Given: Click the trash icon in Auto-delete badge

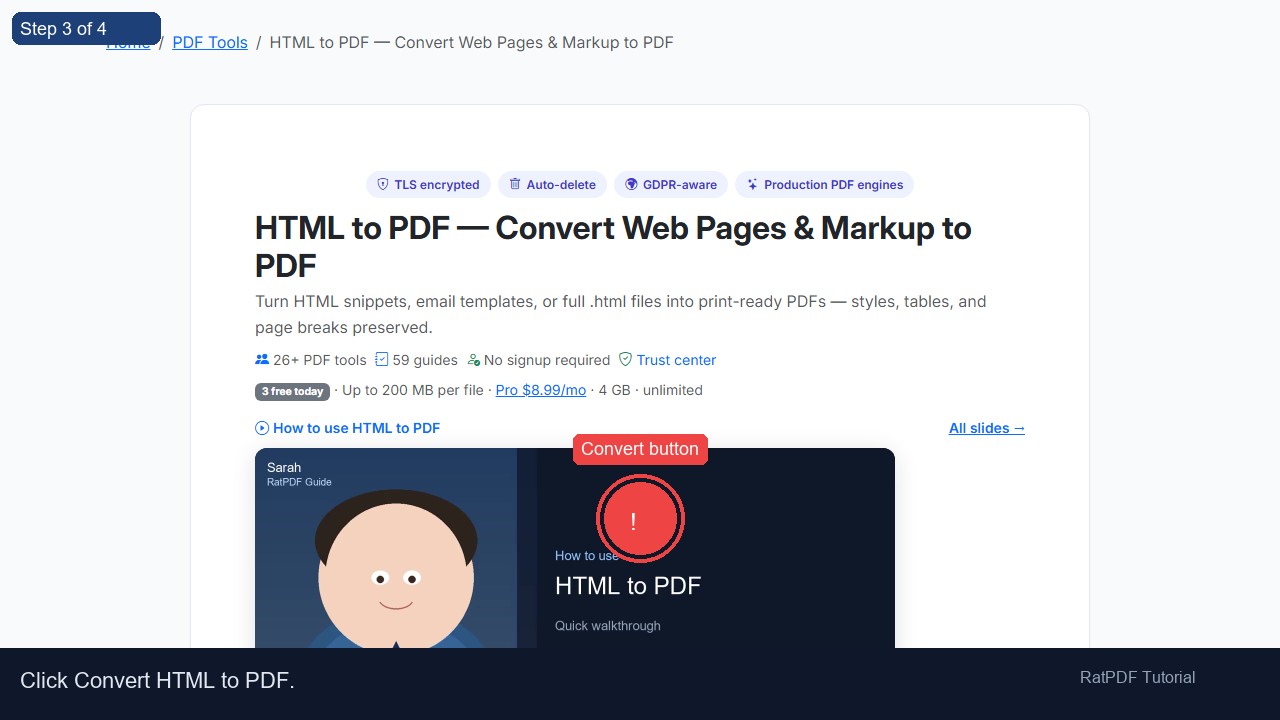Looking at the screenshot, I should tap(515, 184).
